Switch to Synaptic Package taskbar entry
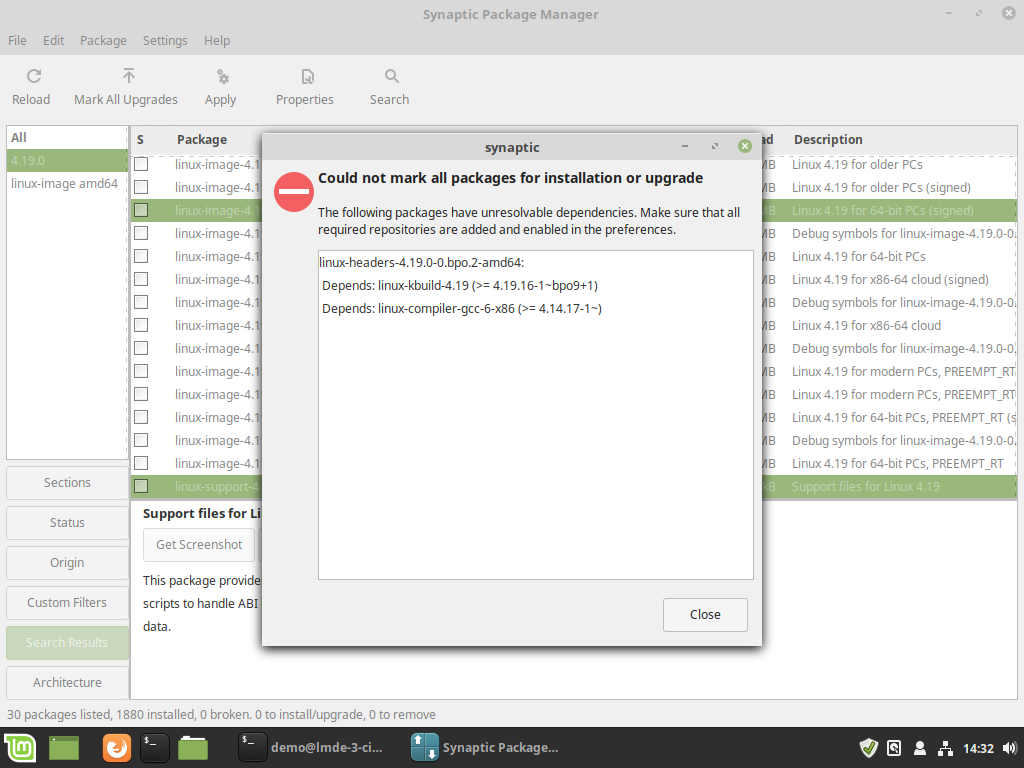This screenshot has height=768, width=1024. (x=485, y=748)
